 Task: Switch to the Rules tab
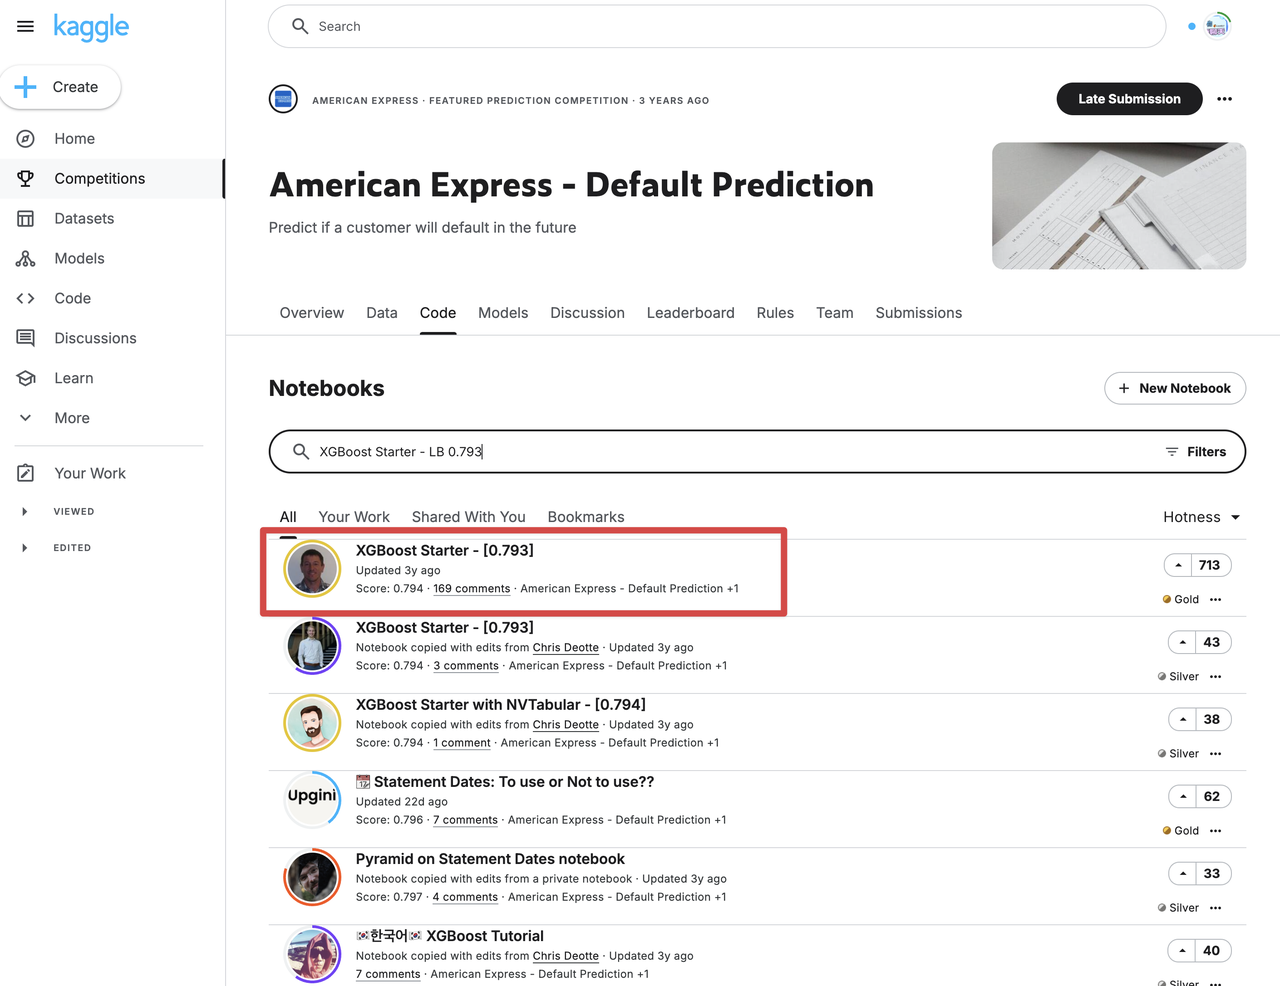coord(775,313)
